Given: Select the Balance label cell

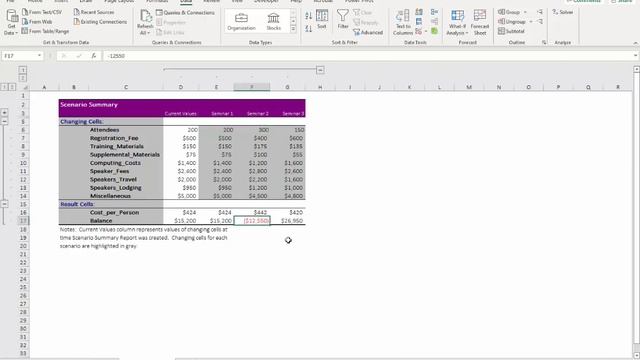Looking at the screenshot, I should tap(101, 221).
